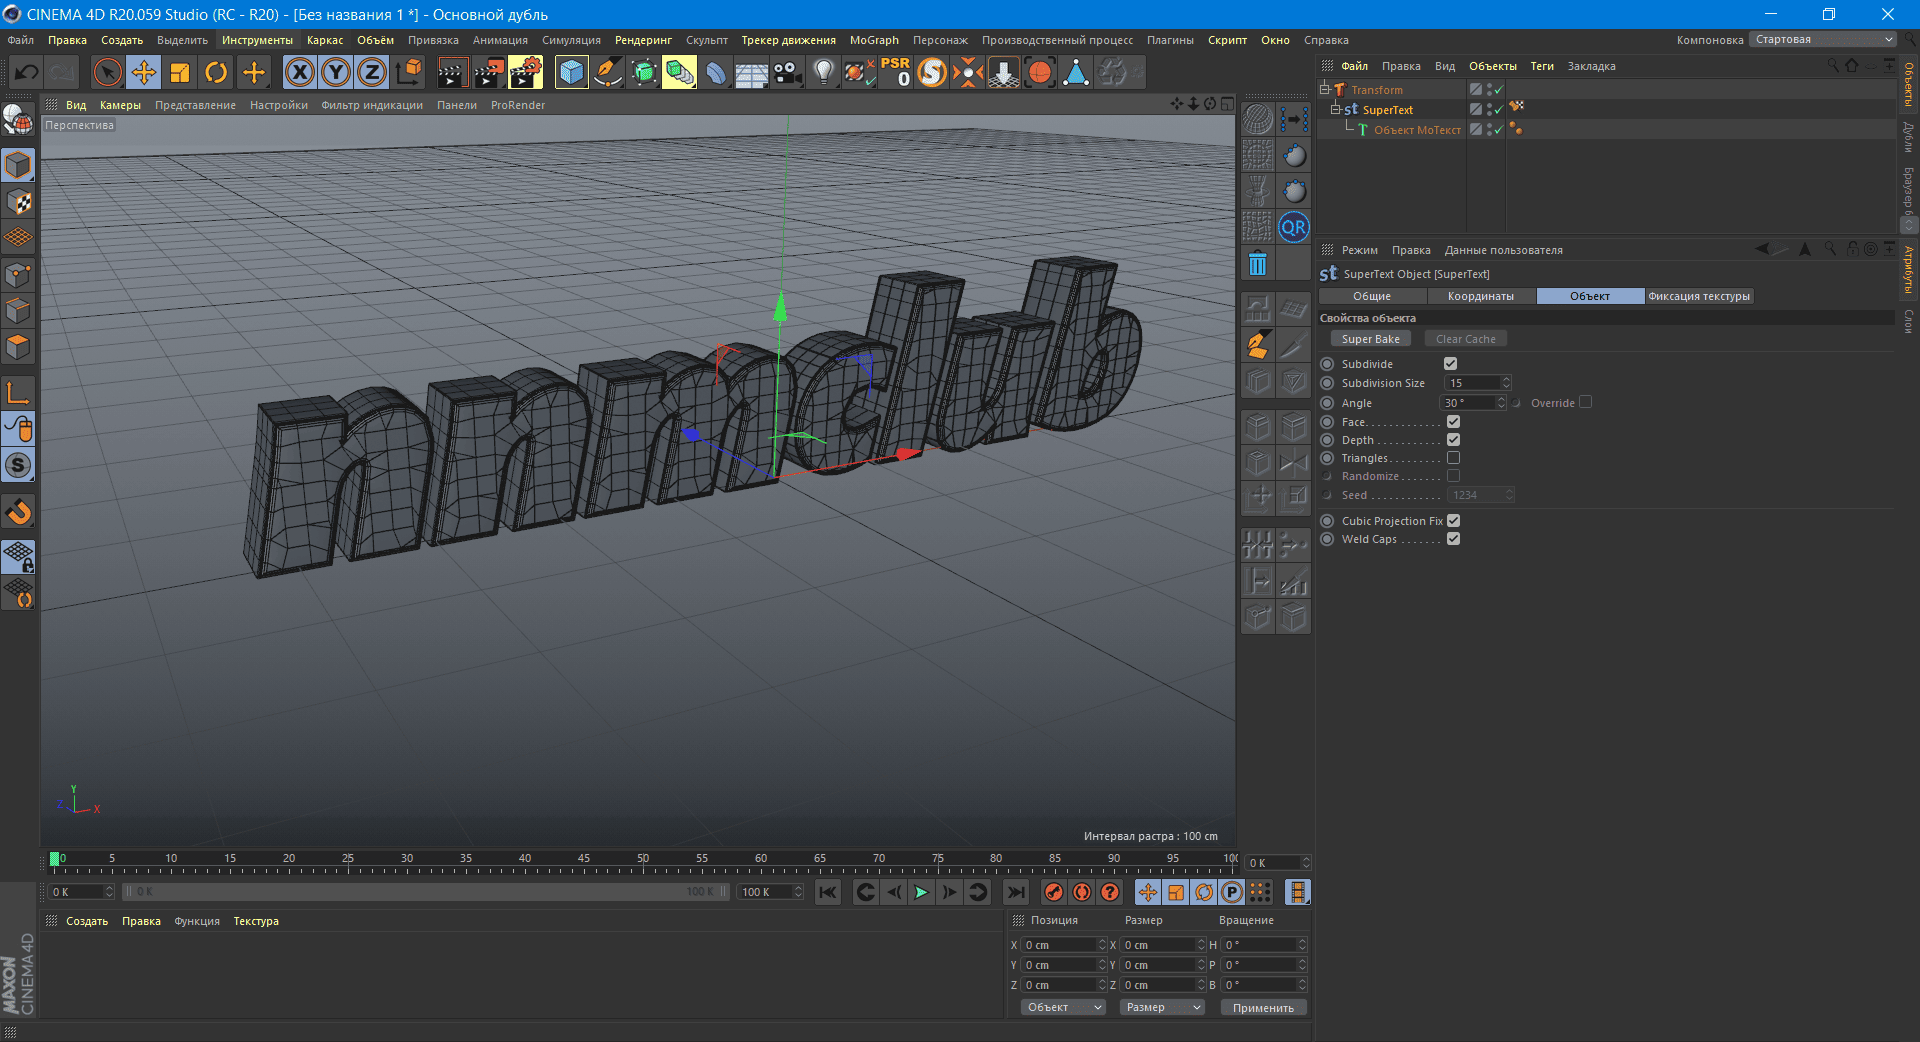Click the Record Active Objects icon

click(1054, 892)
